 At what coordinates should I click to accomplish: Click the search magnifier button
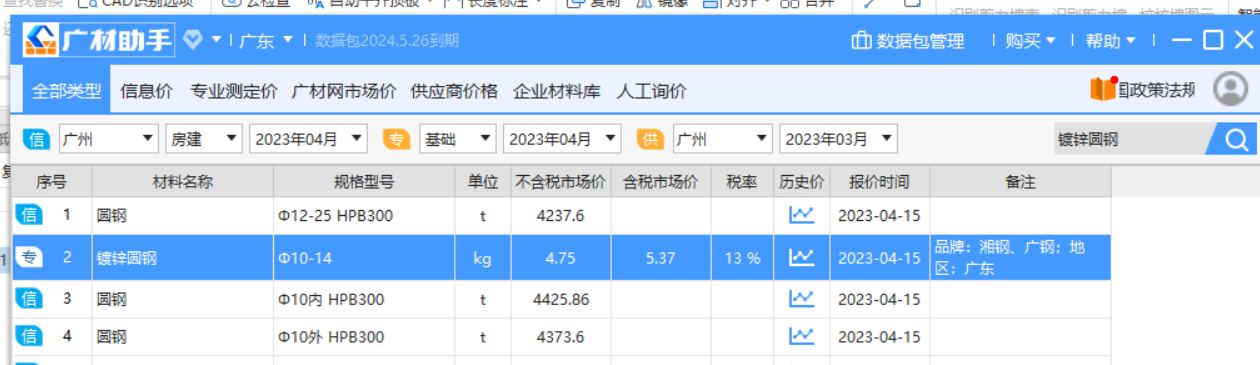(x=1236, y=140)
